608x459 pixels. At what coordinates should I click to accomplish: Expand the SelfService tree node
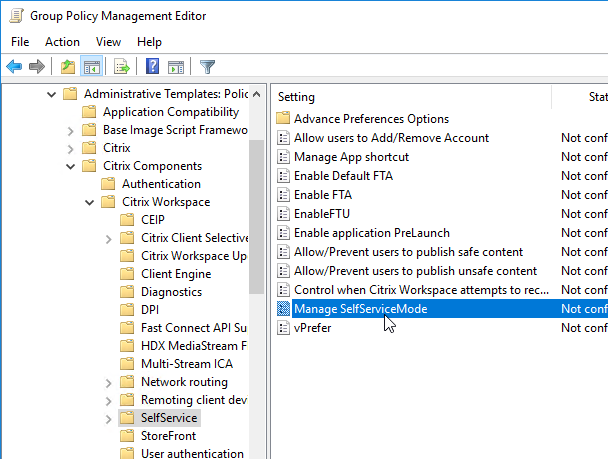108,419
